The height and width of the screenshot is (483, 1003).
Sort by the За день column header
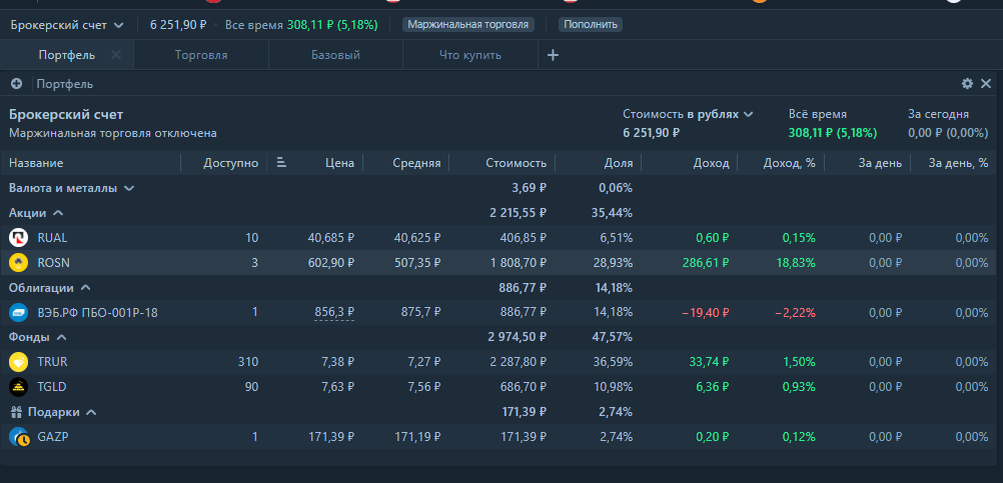880,163
